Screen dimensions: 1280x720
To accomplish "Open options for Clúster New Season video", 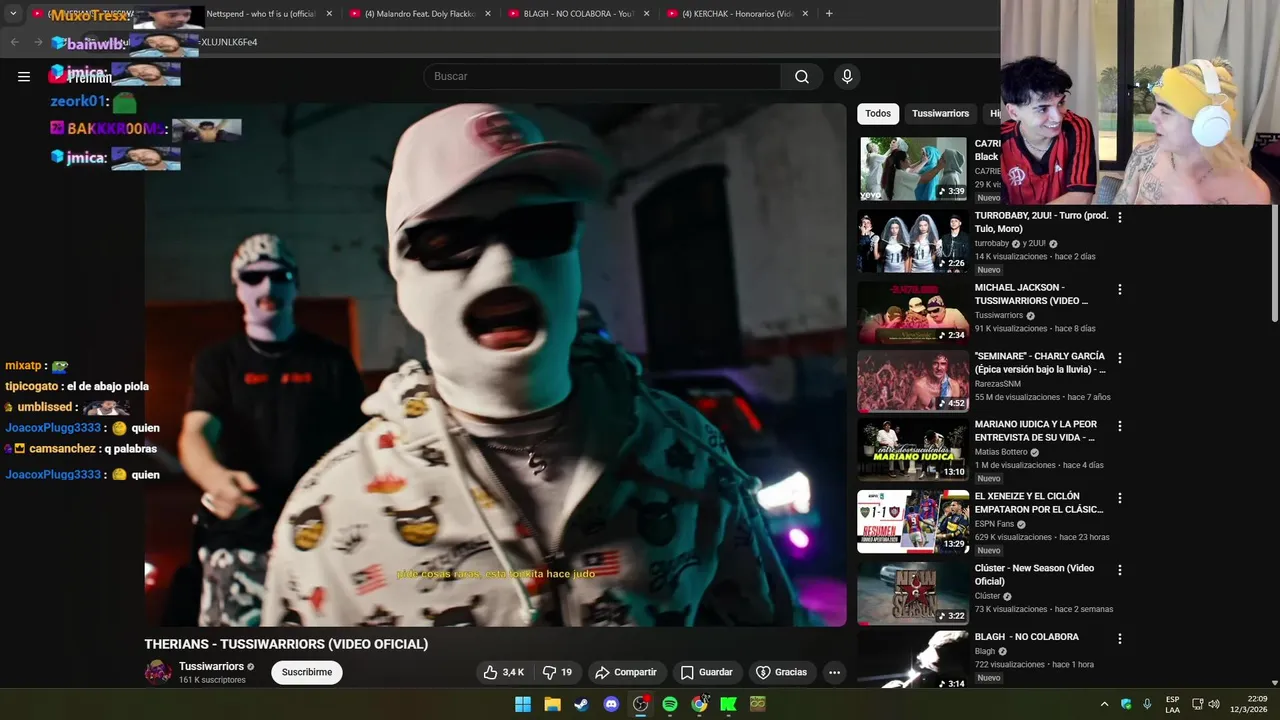I will point(1120,570).
